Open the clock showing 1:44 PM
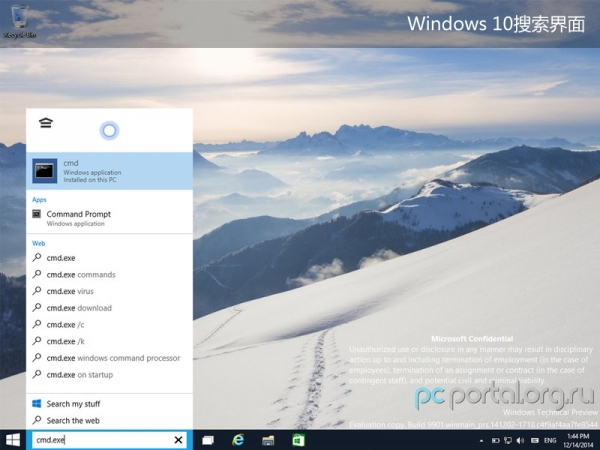The height and width of the screenshot is (450, 600). [x=578, y=440]
